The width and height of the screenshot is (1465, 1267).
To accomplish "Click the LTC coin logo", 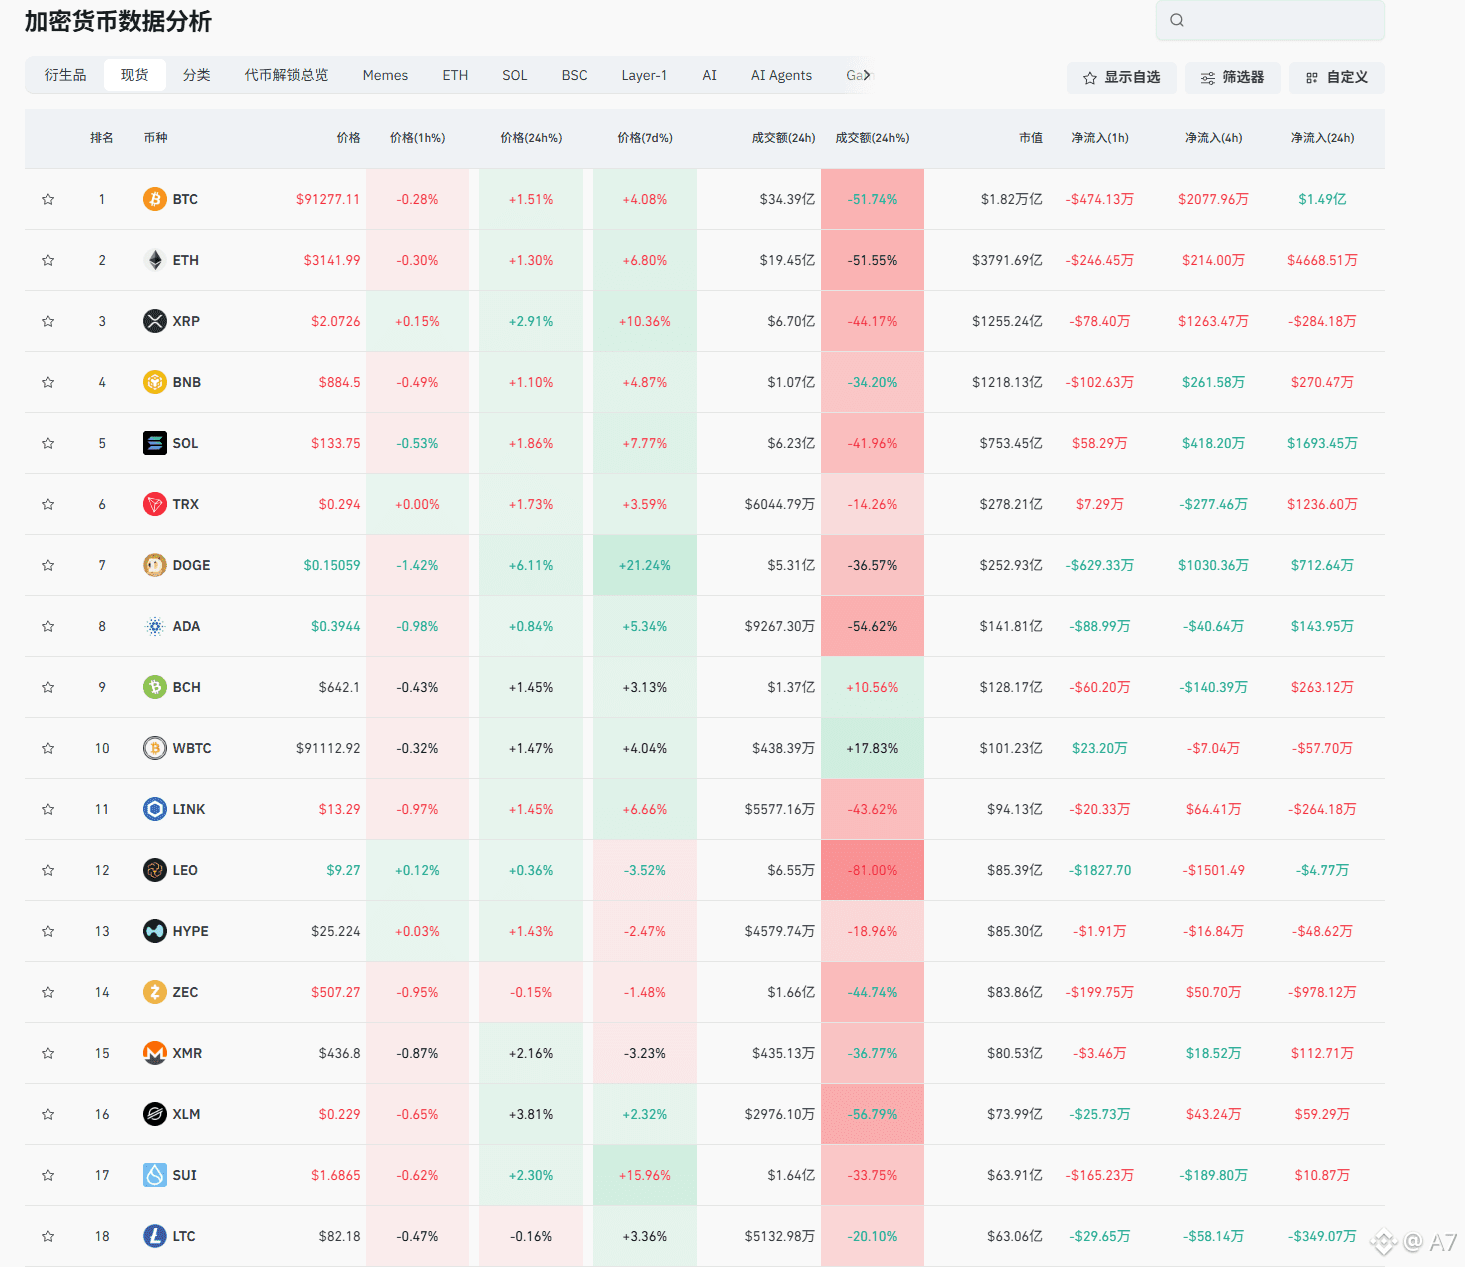I will [x=154, y=1236].
